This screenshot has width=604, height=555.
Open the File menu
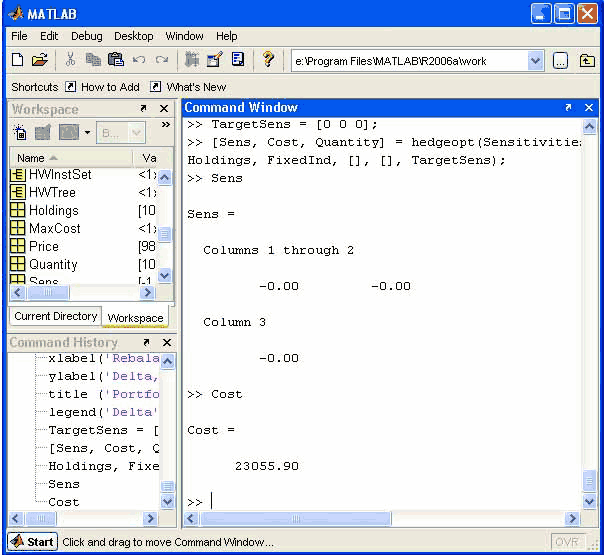click(x=19, y=36)
